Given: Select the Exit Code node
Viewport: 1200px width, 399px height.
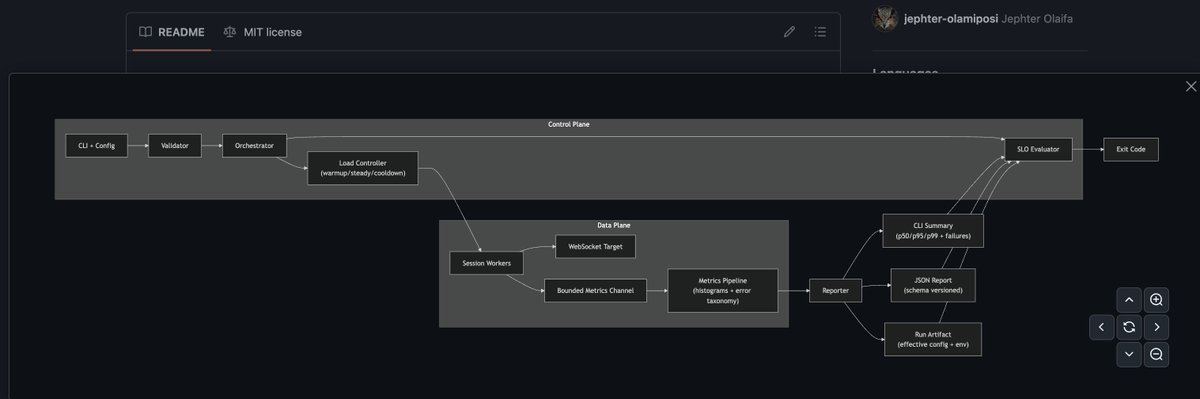Looking at the screenshot, I should coord(1131,149).
